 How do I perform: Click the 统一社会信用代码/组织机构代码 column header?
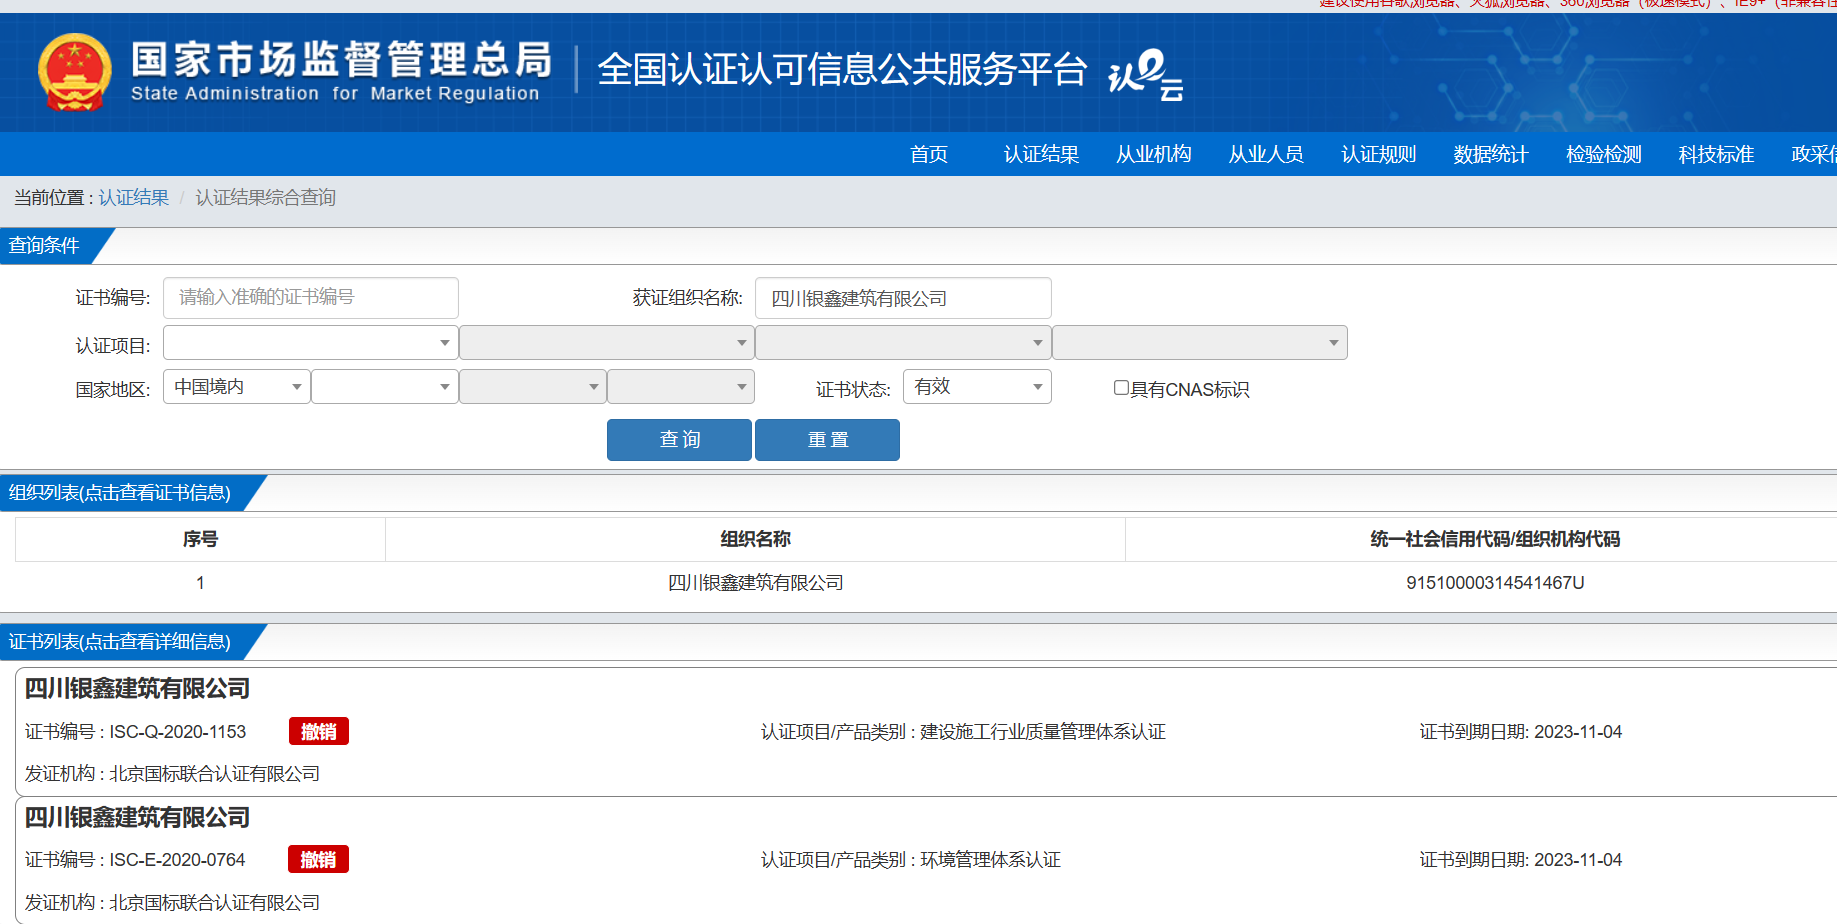click(1495, 539)
